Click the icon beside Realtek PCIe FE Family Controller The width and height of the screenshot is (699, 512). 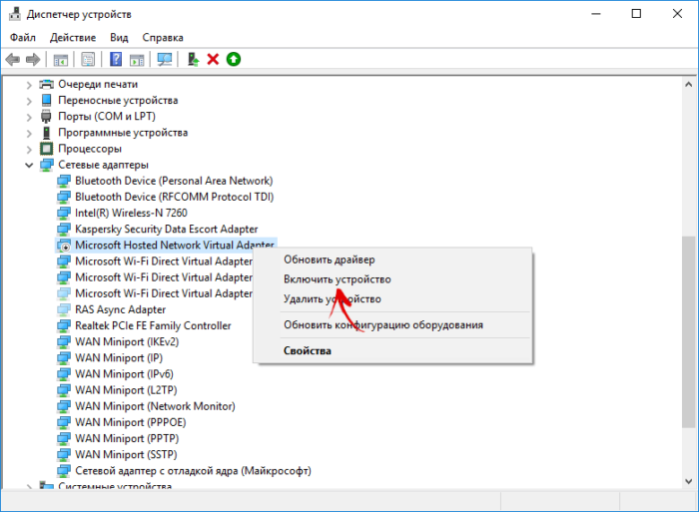click(x=64, y=326)
